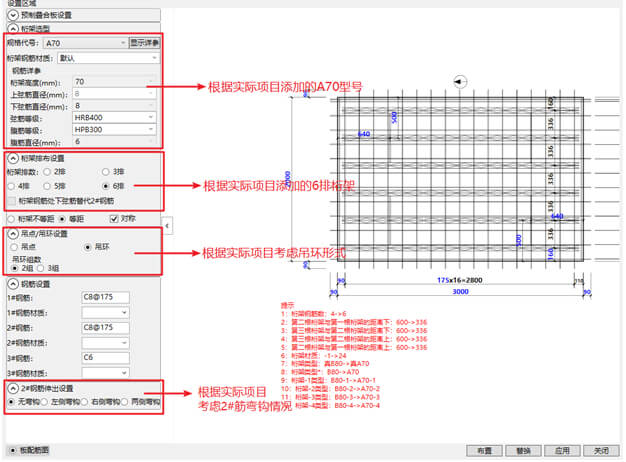The width and height of the screenshot is (626, 462).
Task: Collapse side panel with left arrow handle
Action: 167,226
